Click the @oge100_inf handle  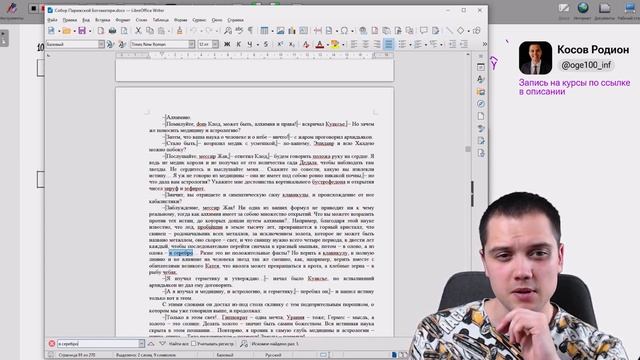point(586,65)
